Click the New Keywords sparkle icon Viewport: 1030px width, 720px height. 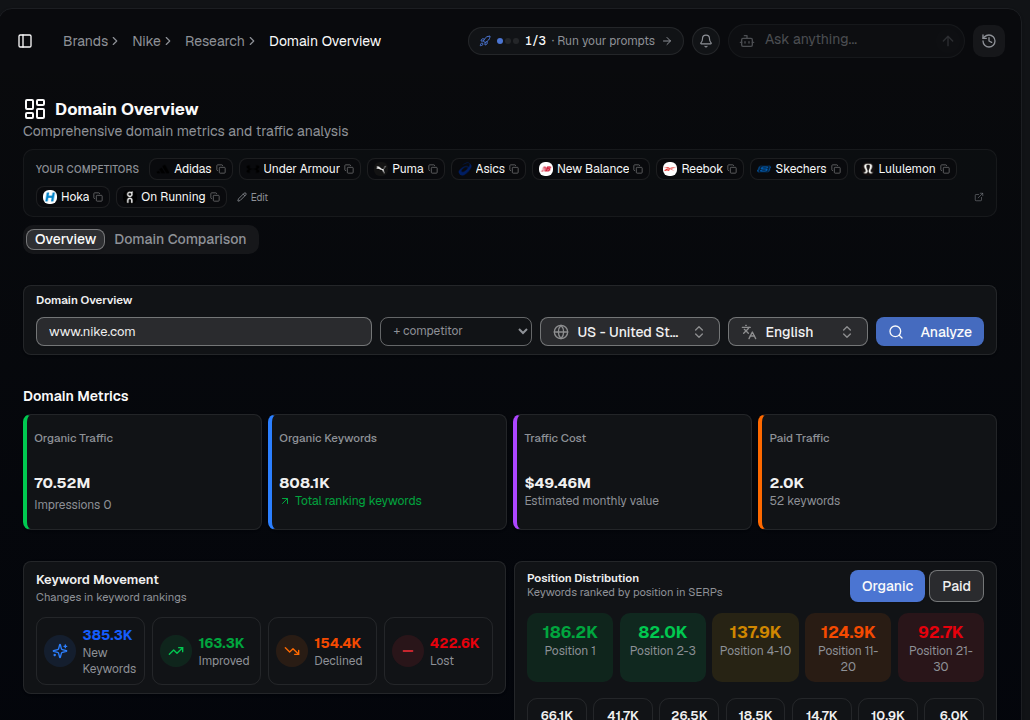pos(60,651)
